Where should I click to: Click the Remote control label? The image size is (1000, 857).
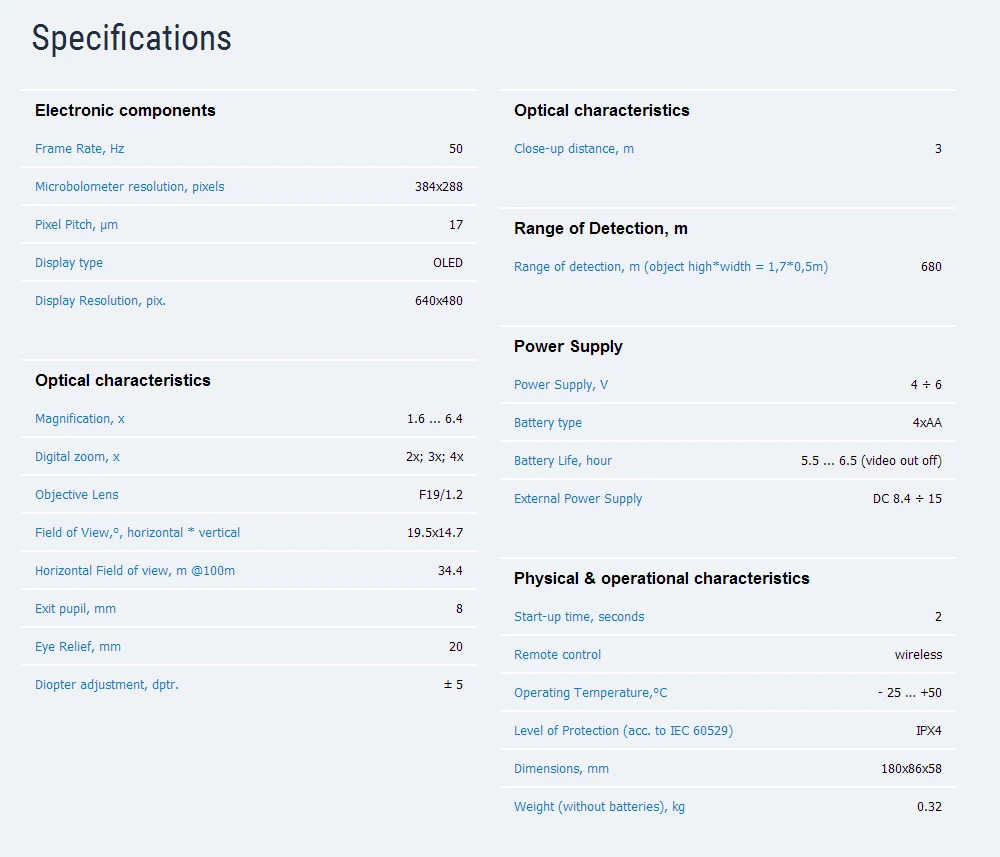(557, 655)
